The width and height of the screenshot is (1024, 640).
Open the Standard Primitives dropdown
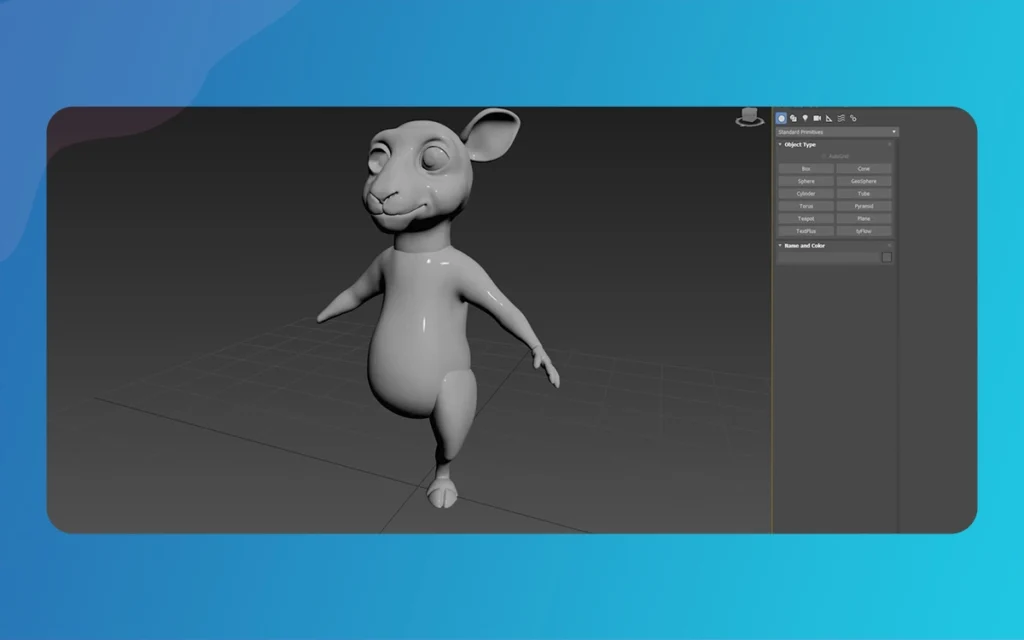pos(836,131)
